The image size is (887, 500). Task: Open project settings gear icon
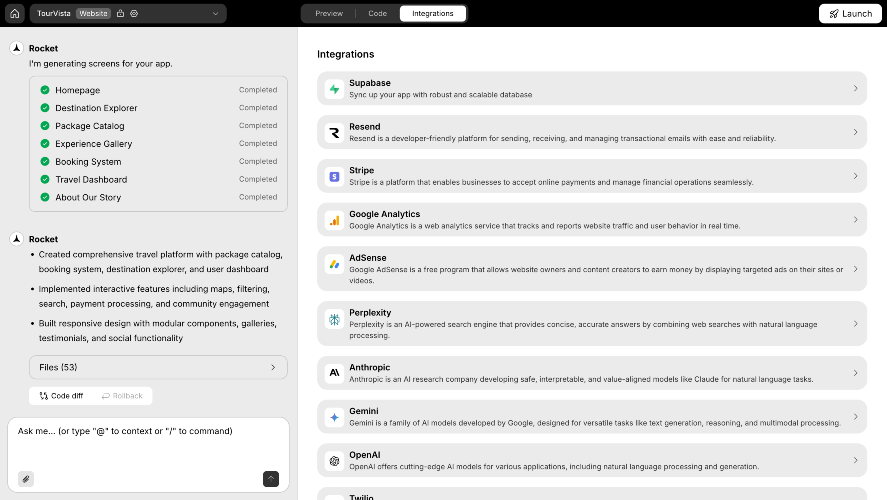[134, 14]
